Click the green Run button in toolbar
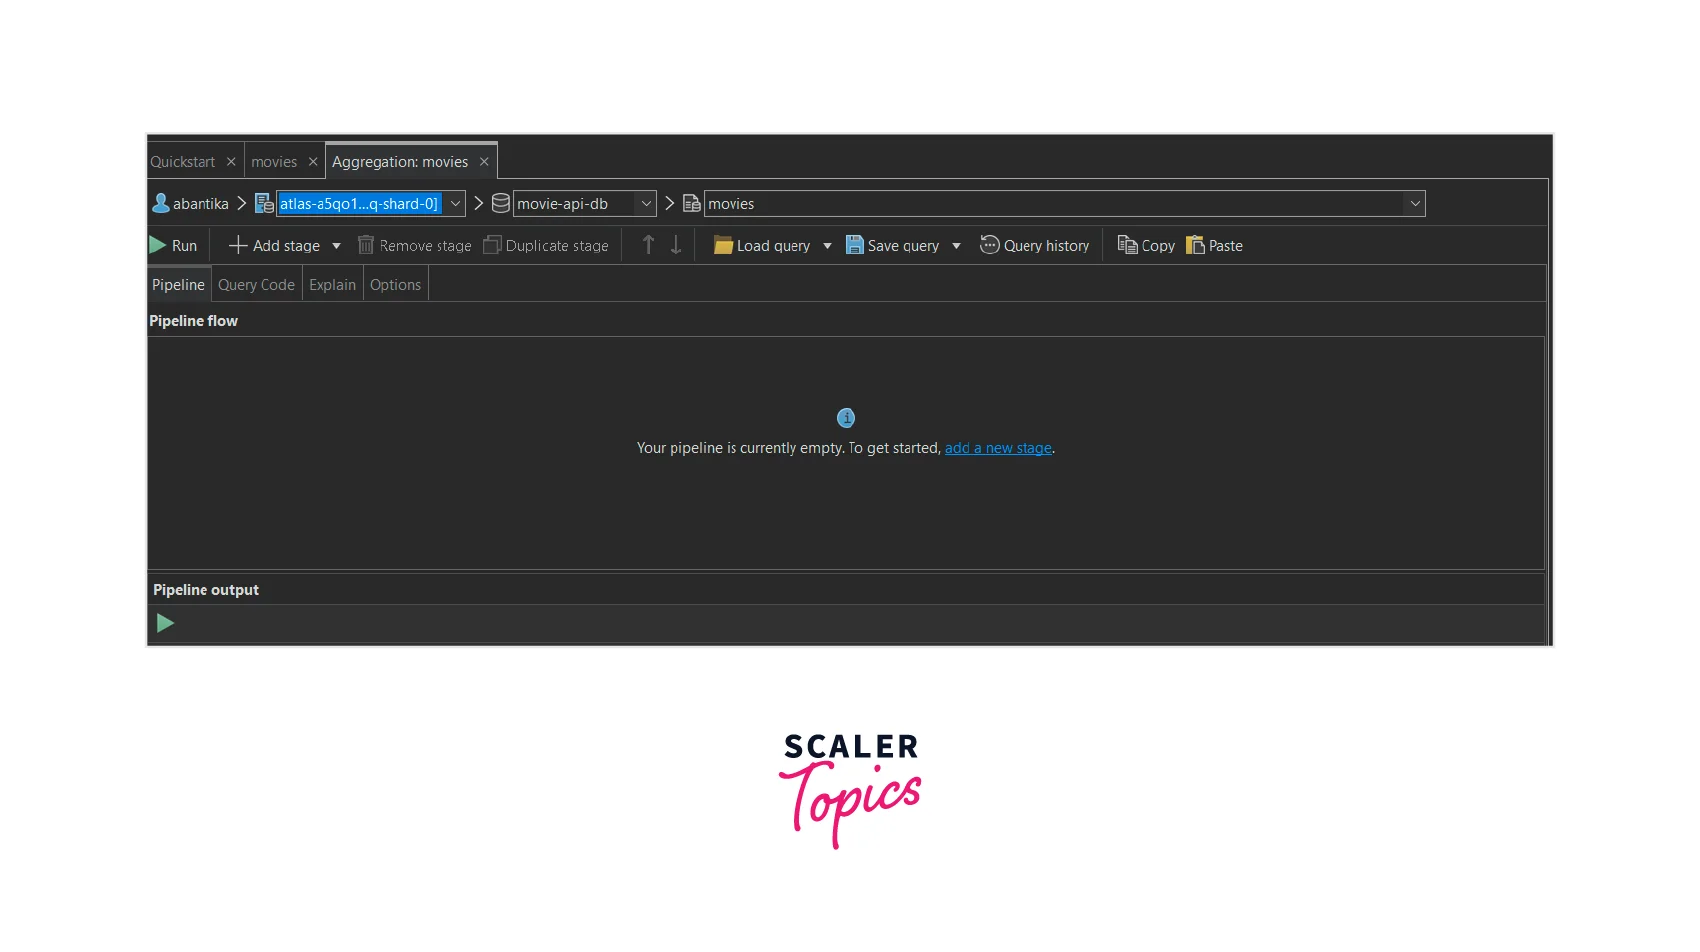Viewport: 1700px width, 952px height. click(173, 245)
